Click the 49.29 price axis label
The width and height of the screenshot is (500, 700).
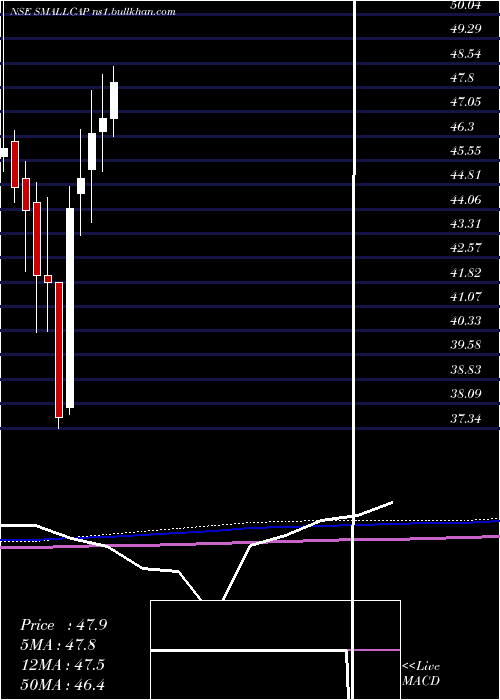[x=467, y=29]
